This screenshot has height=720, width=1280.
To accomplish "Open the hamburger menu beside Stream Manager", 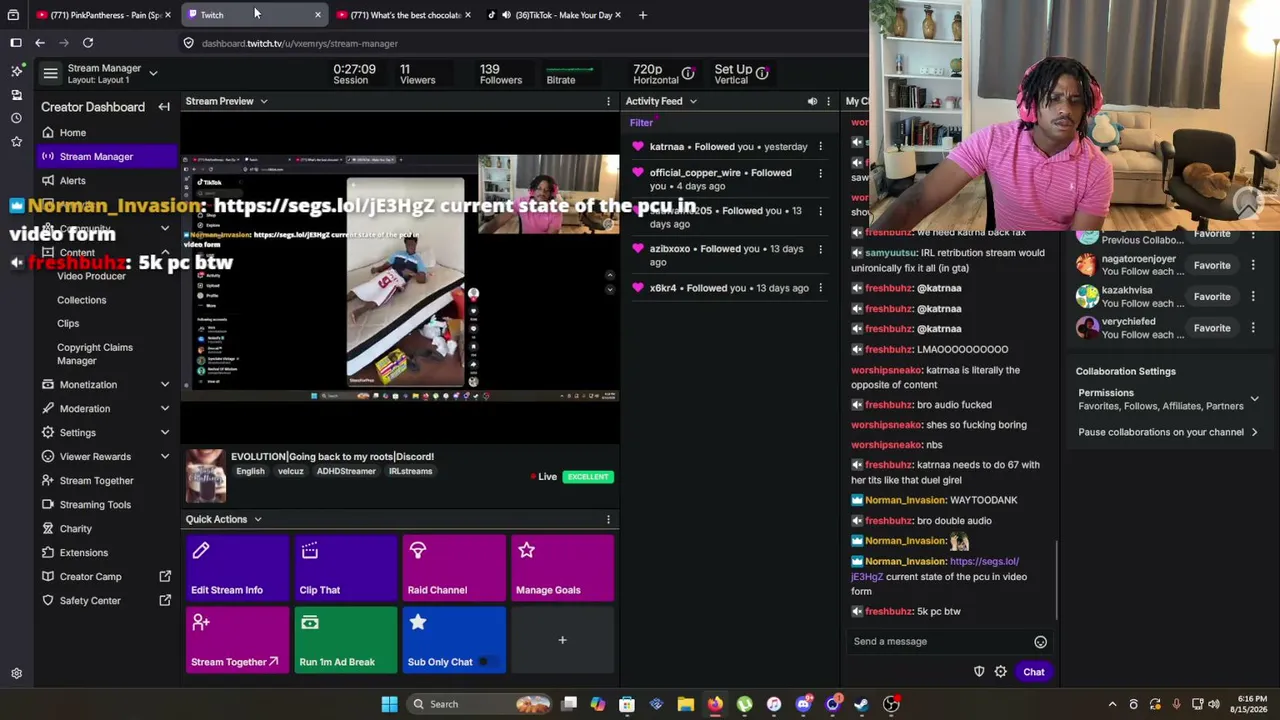I will [x=50, y=73].
